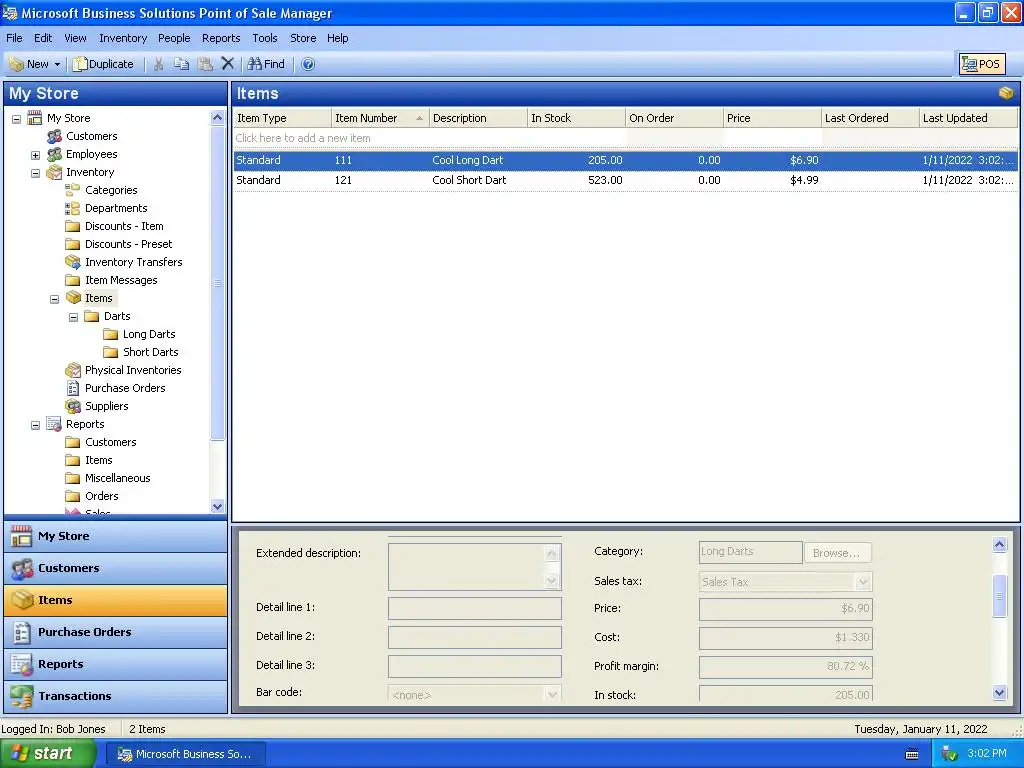Click the Cut scissors icon
The height and width of the screenshot is (768, 1024).
(x=158, y=64)
